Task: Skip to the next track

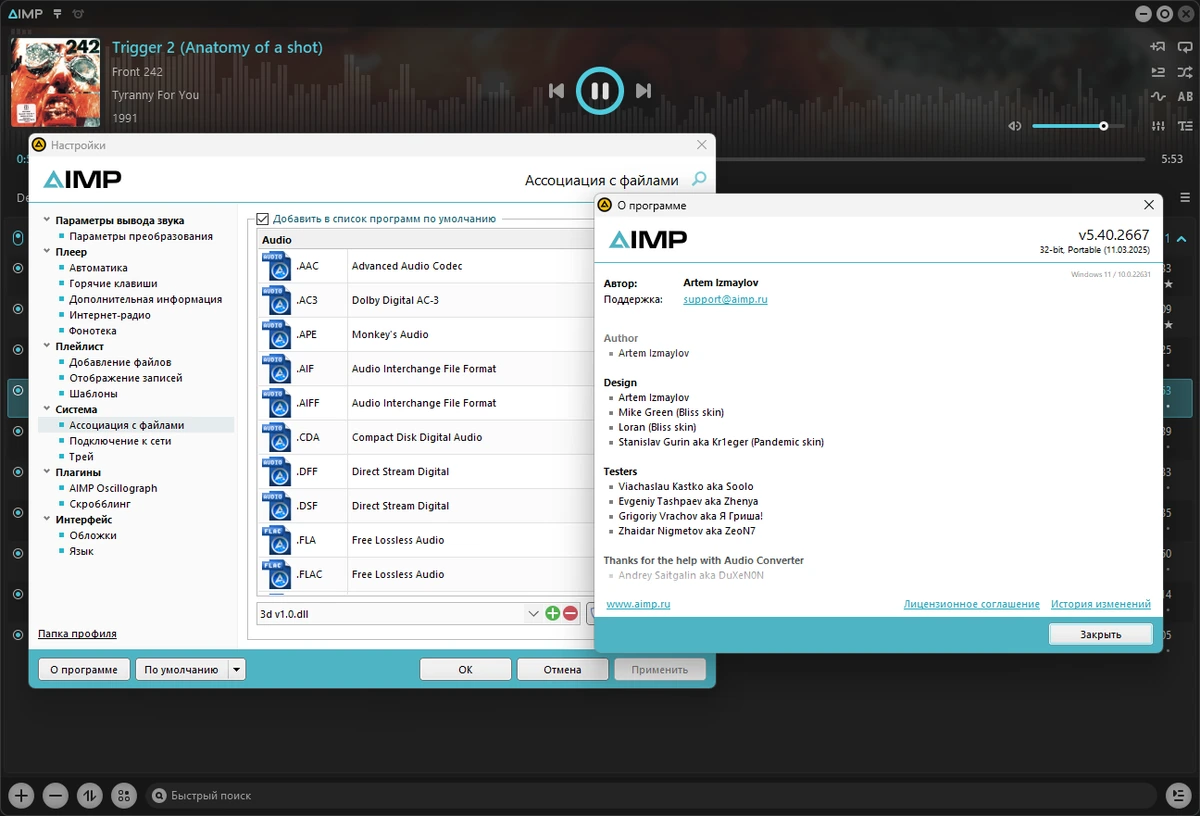Action: [643, 91]
